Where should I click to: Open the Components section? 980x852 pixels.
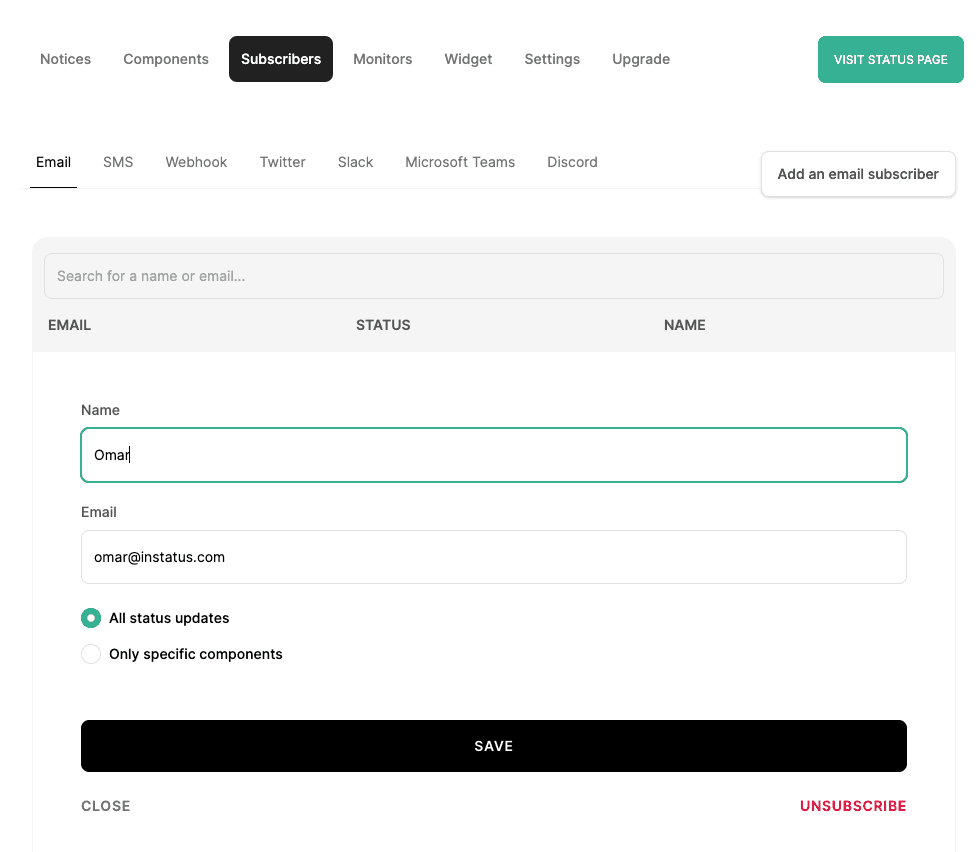pyautogui.click(x=165, y=59)
